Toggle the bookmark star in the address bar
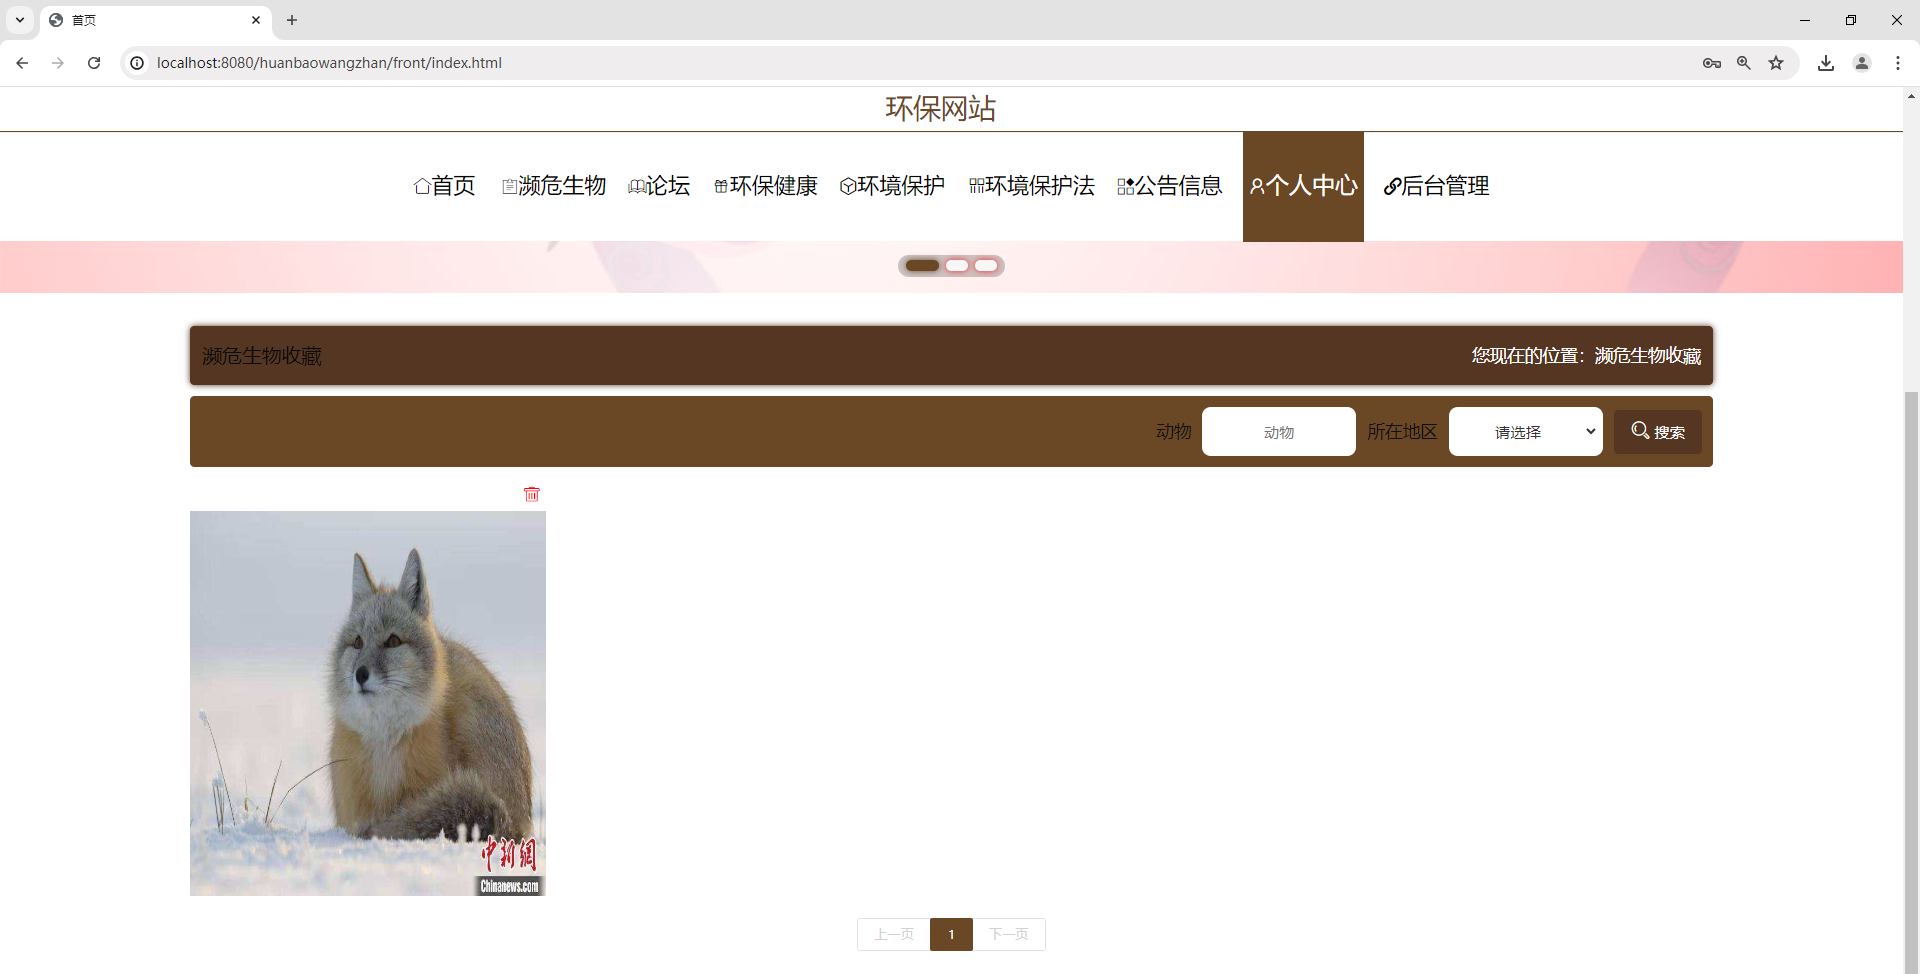Screen dimensions: 1920x974 (x=1777, y=62)
